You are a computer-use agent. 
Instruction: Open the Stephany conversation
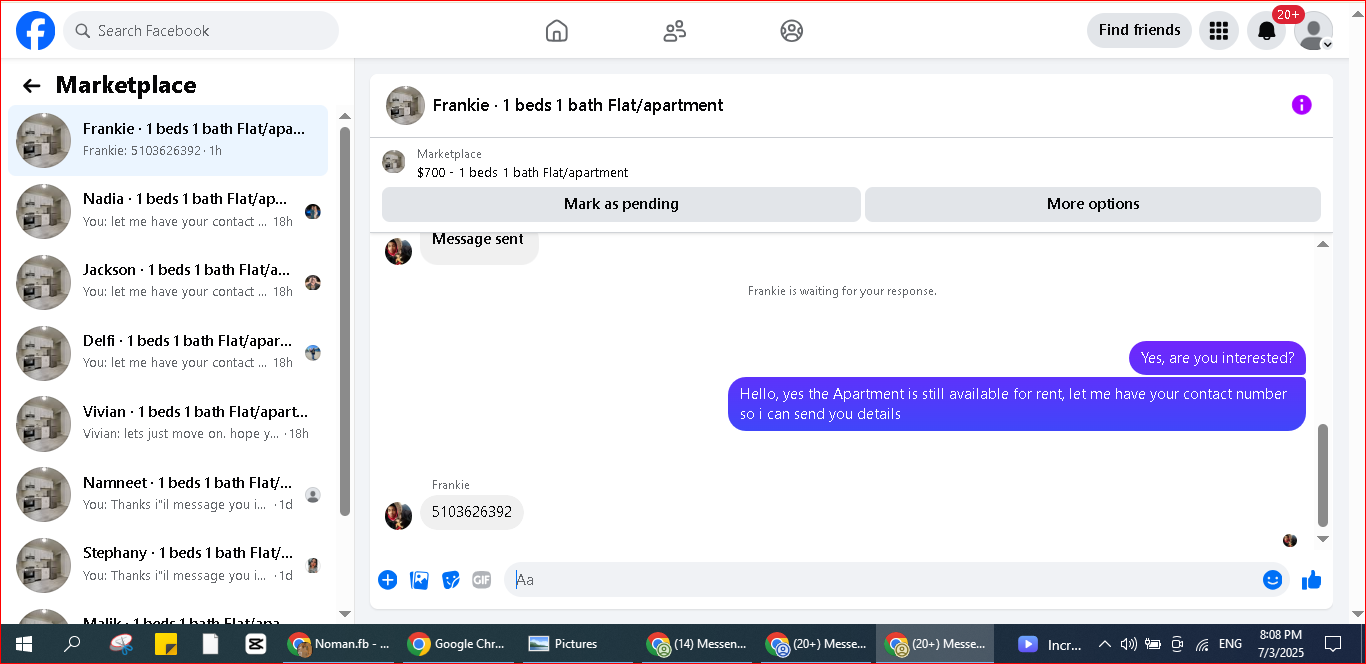[168, 565]
